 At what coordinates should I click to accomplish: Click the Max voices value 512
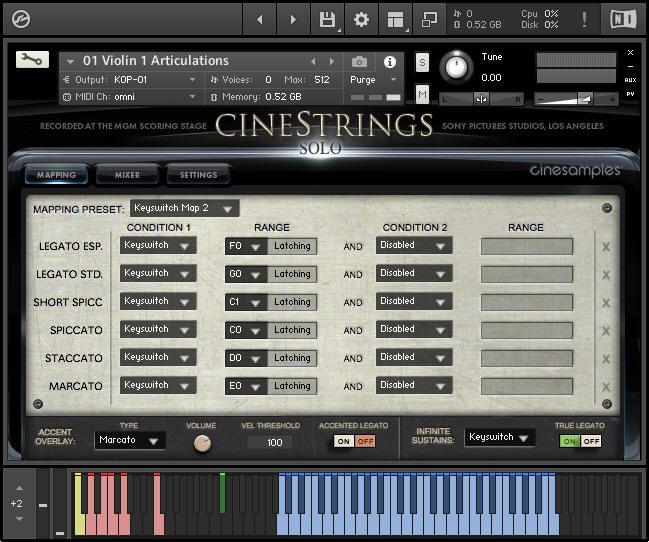pyautogui.click(x=322, y=79)
